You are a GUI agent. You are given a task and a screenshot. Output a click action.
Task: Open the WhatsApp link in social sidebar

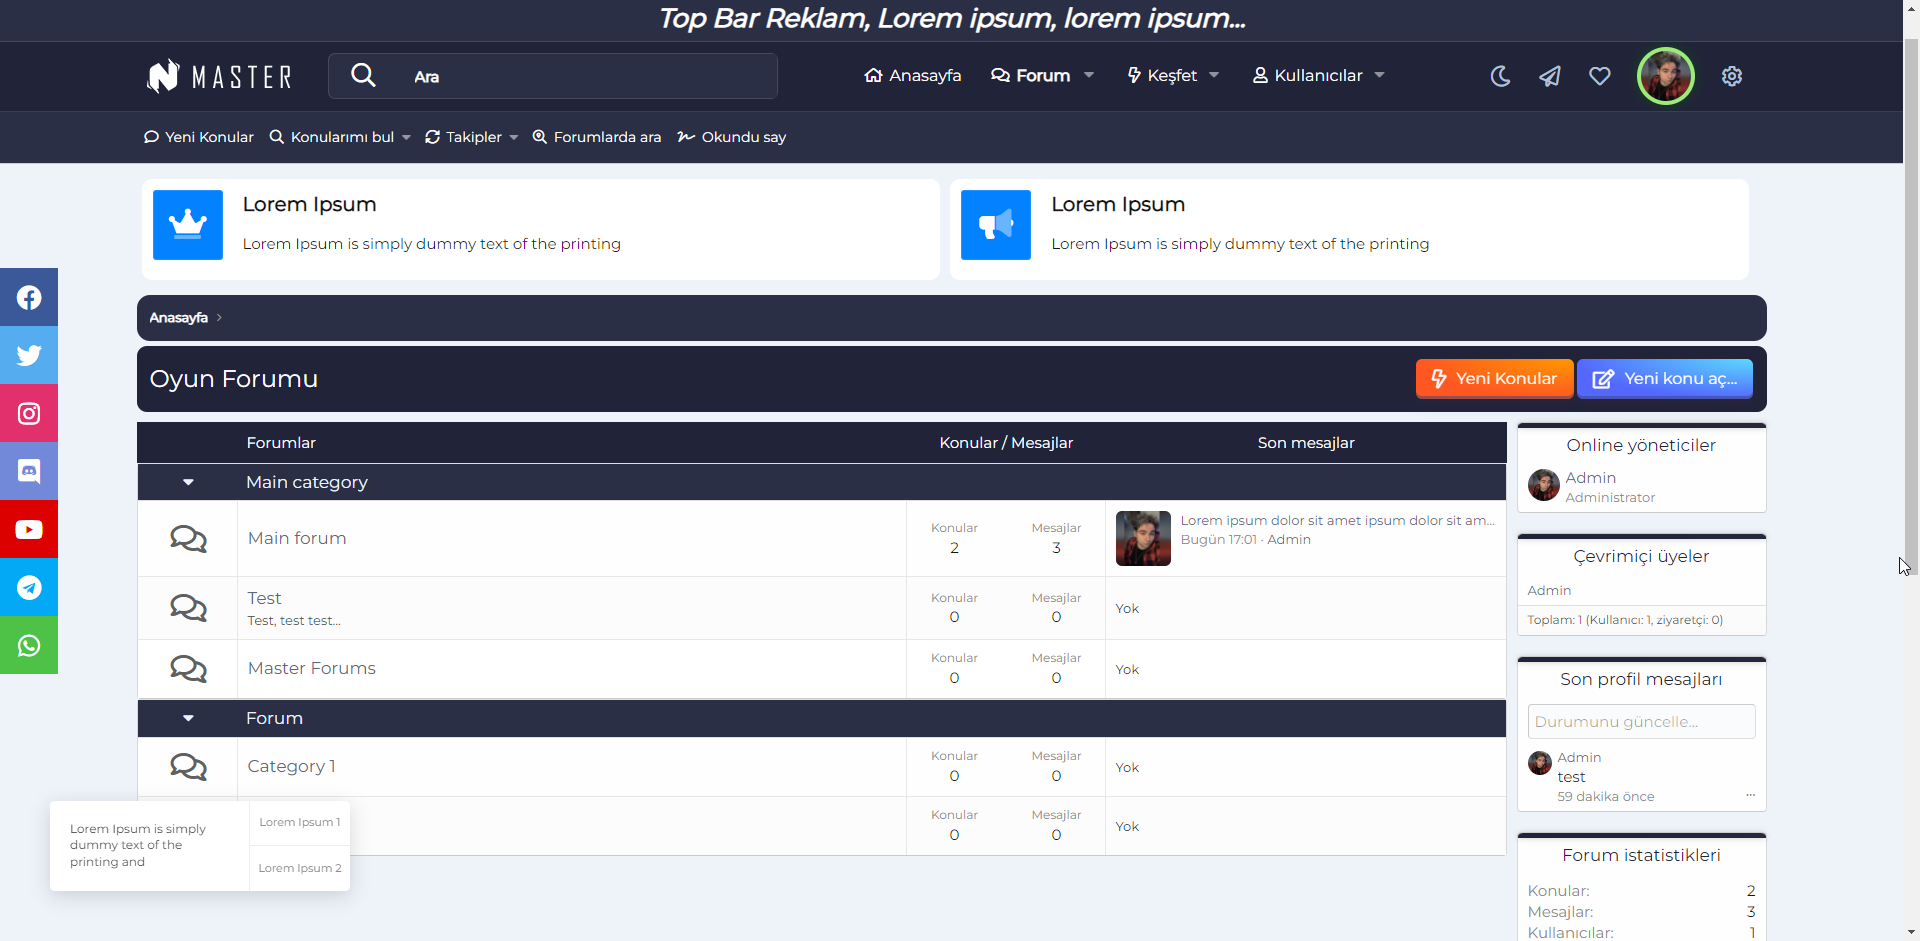point(29,645)
